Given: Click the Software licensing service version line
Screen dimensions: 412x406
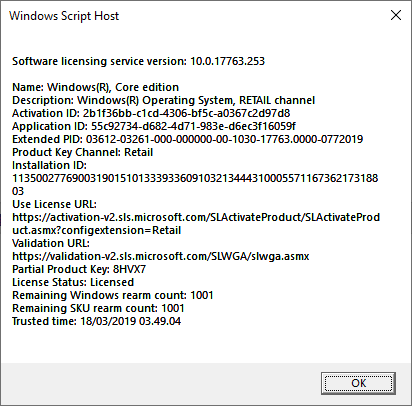Looking at the screenshot, I should (x=138, y=61).
